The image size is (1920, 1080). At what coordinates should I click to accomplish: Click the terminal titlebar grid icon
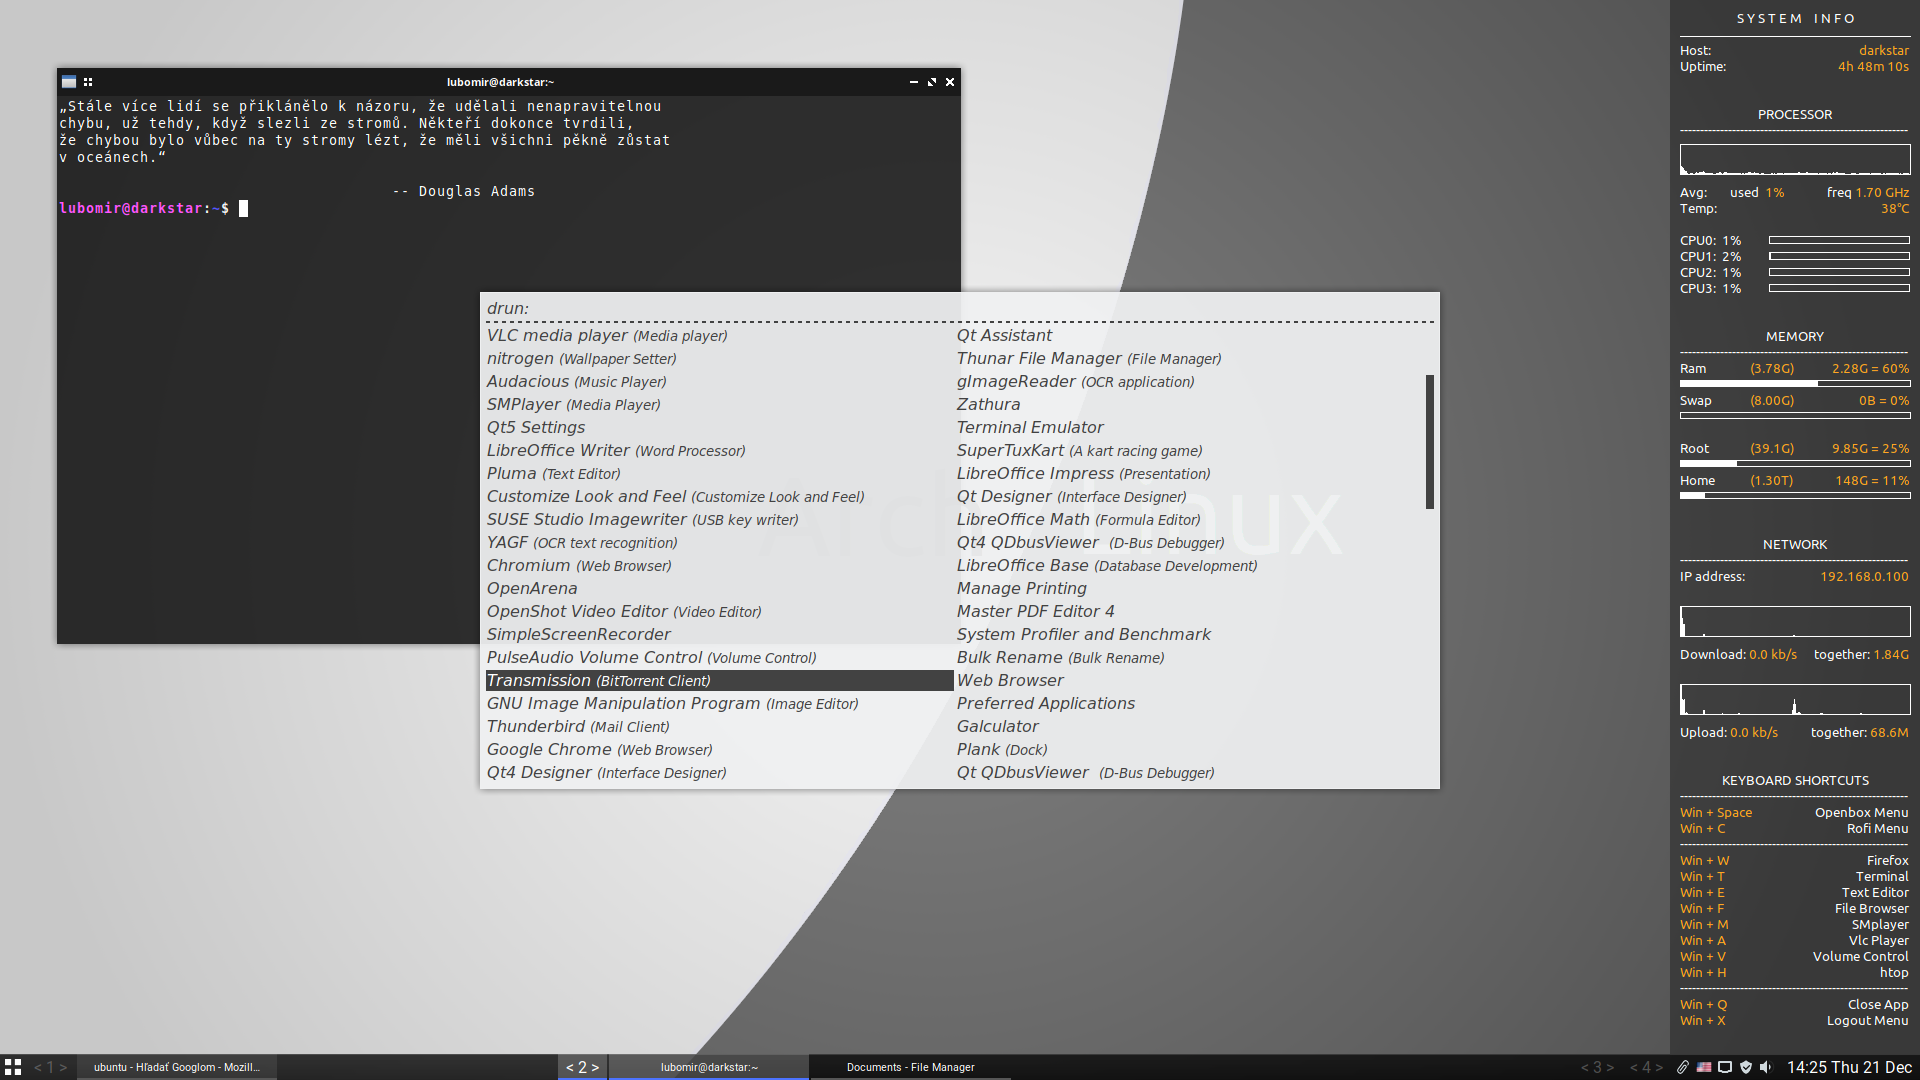88,82
